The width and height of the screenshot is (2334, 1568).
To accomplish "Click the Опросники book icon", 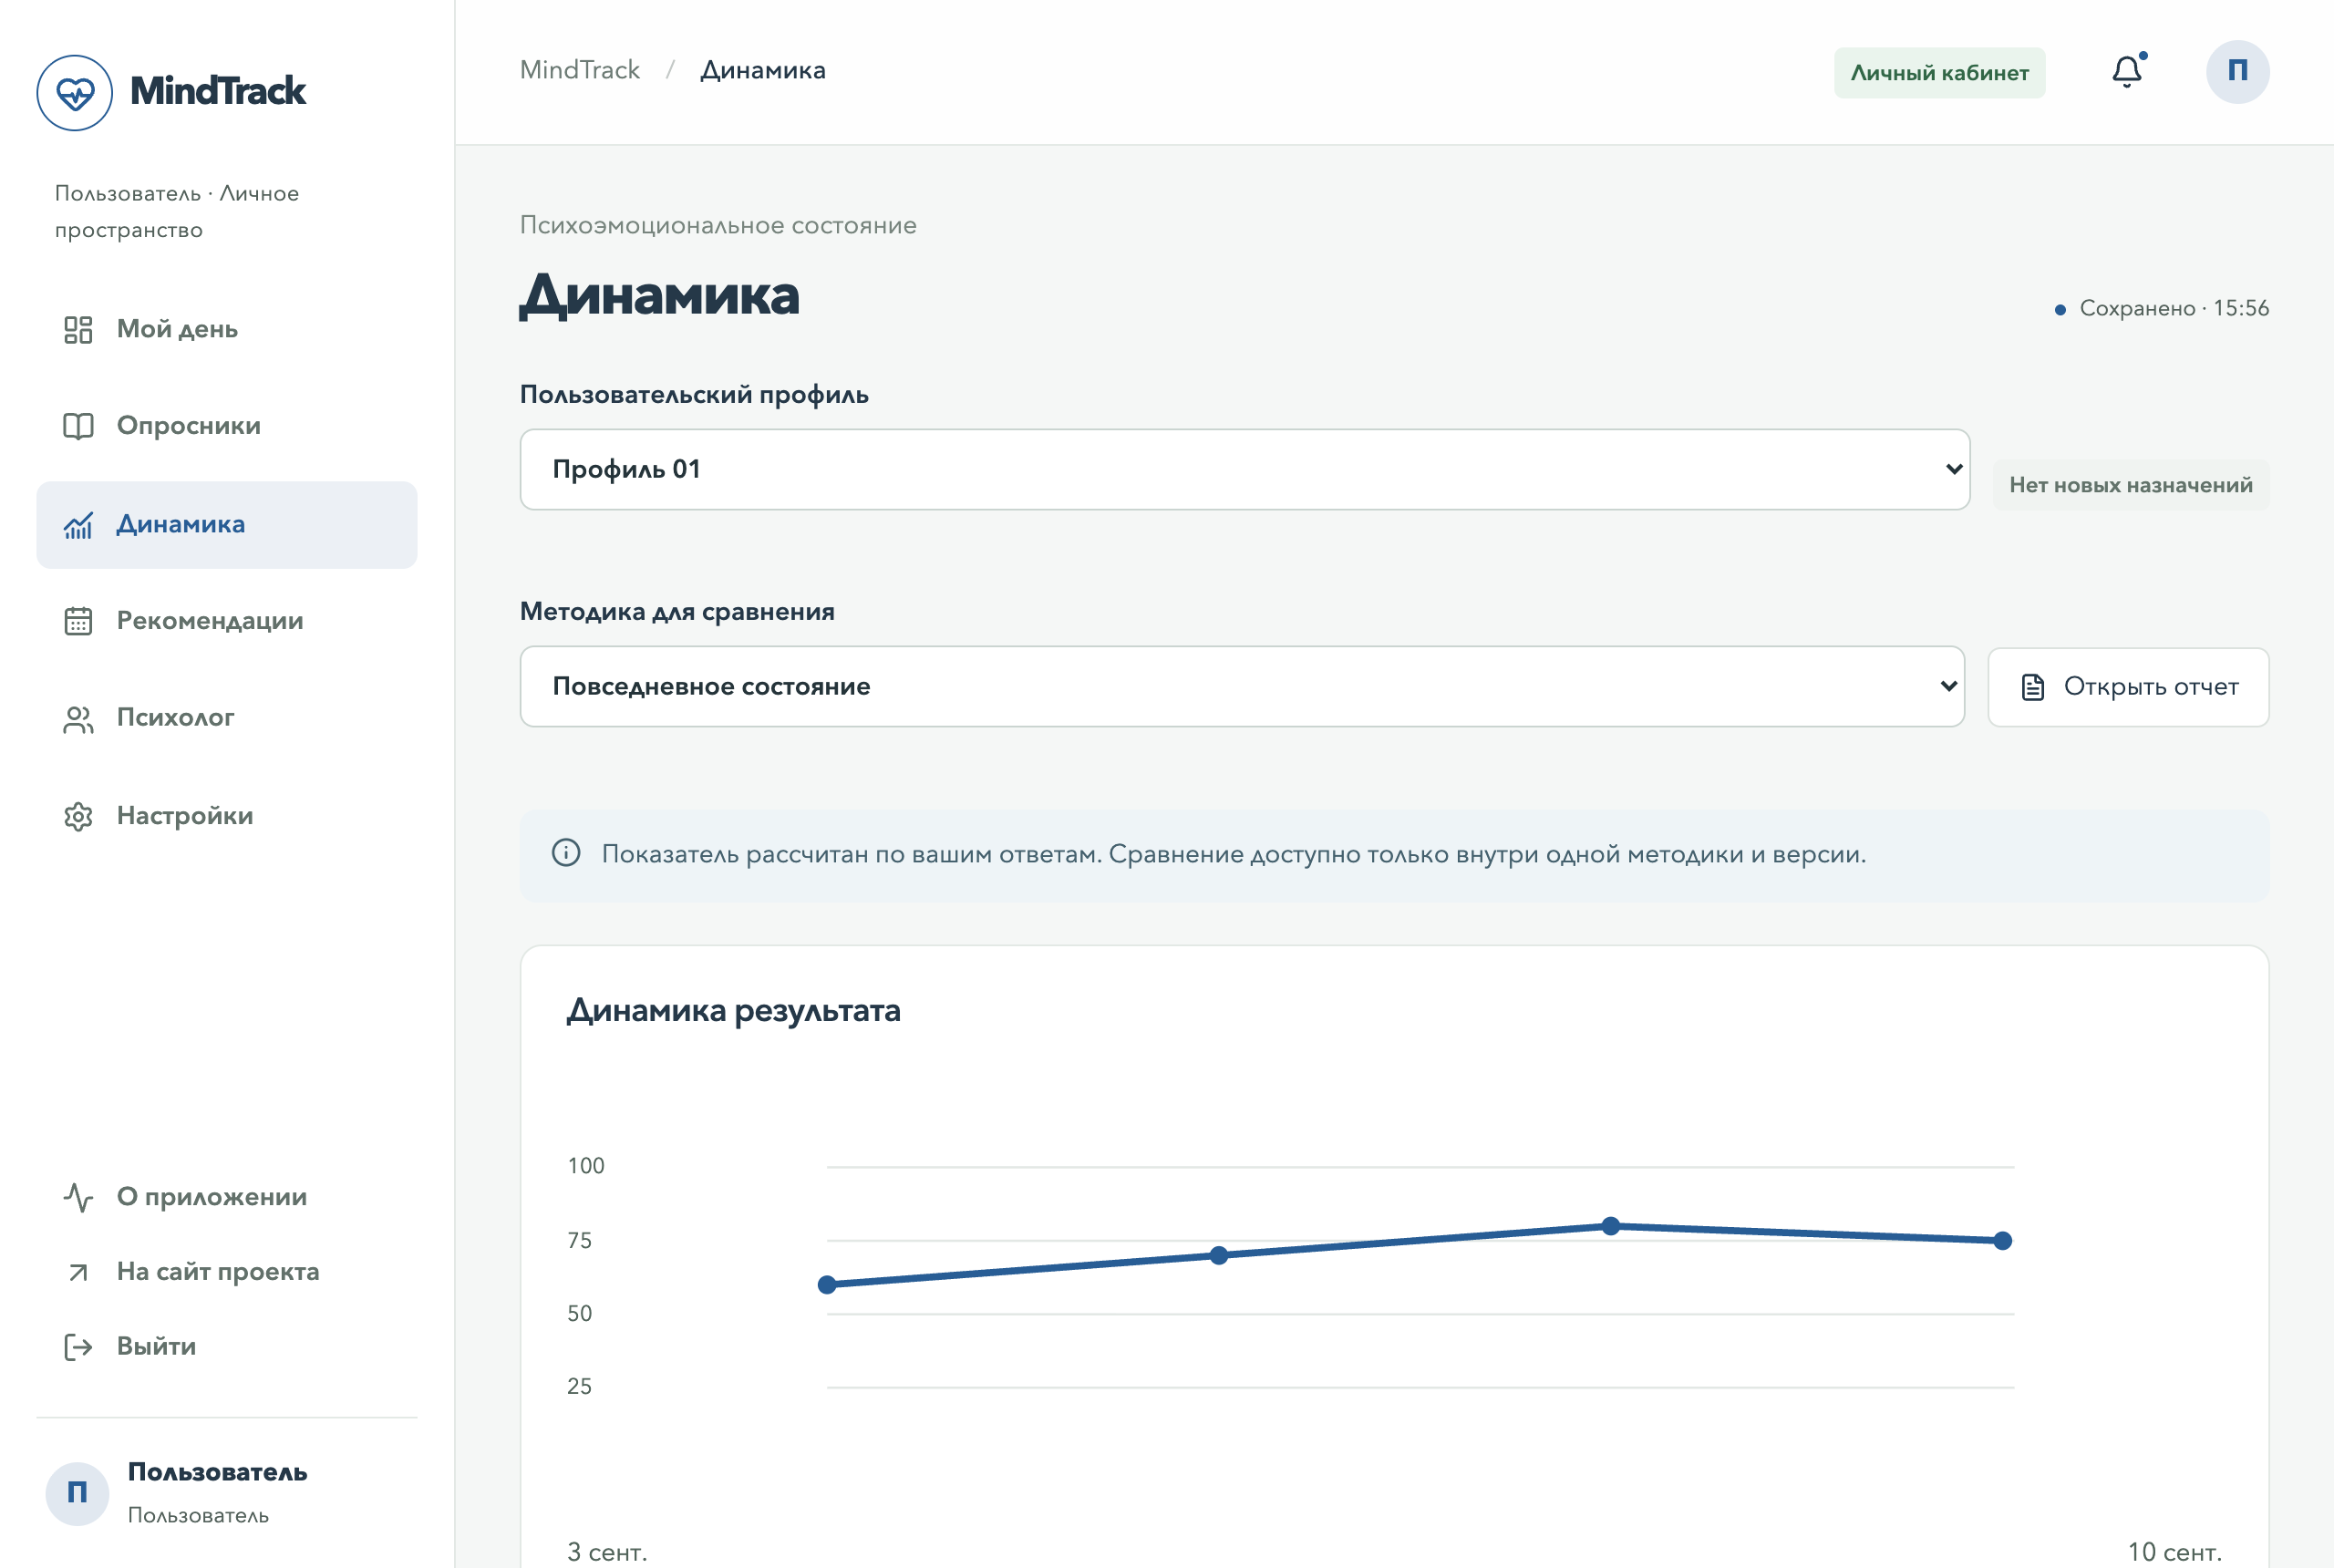I will coord(78,426).
